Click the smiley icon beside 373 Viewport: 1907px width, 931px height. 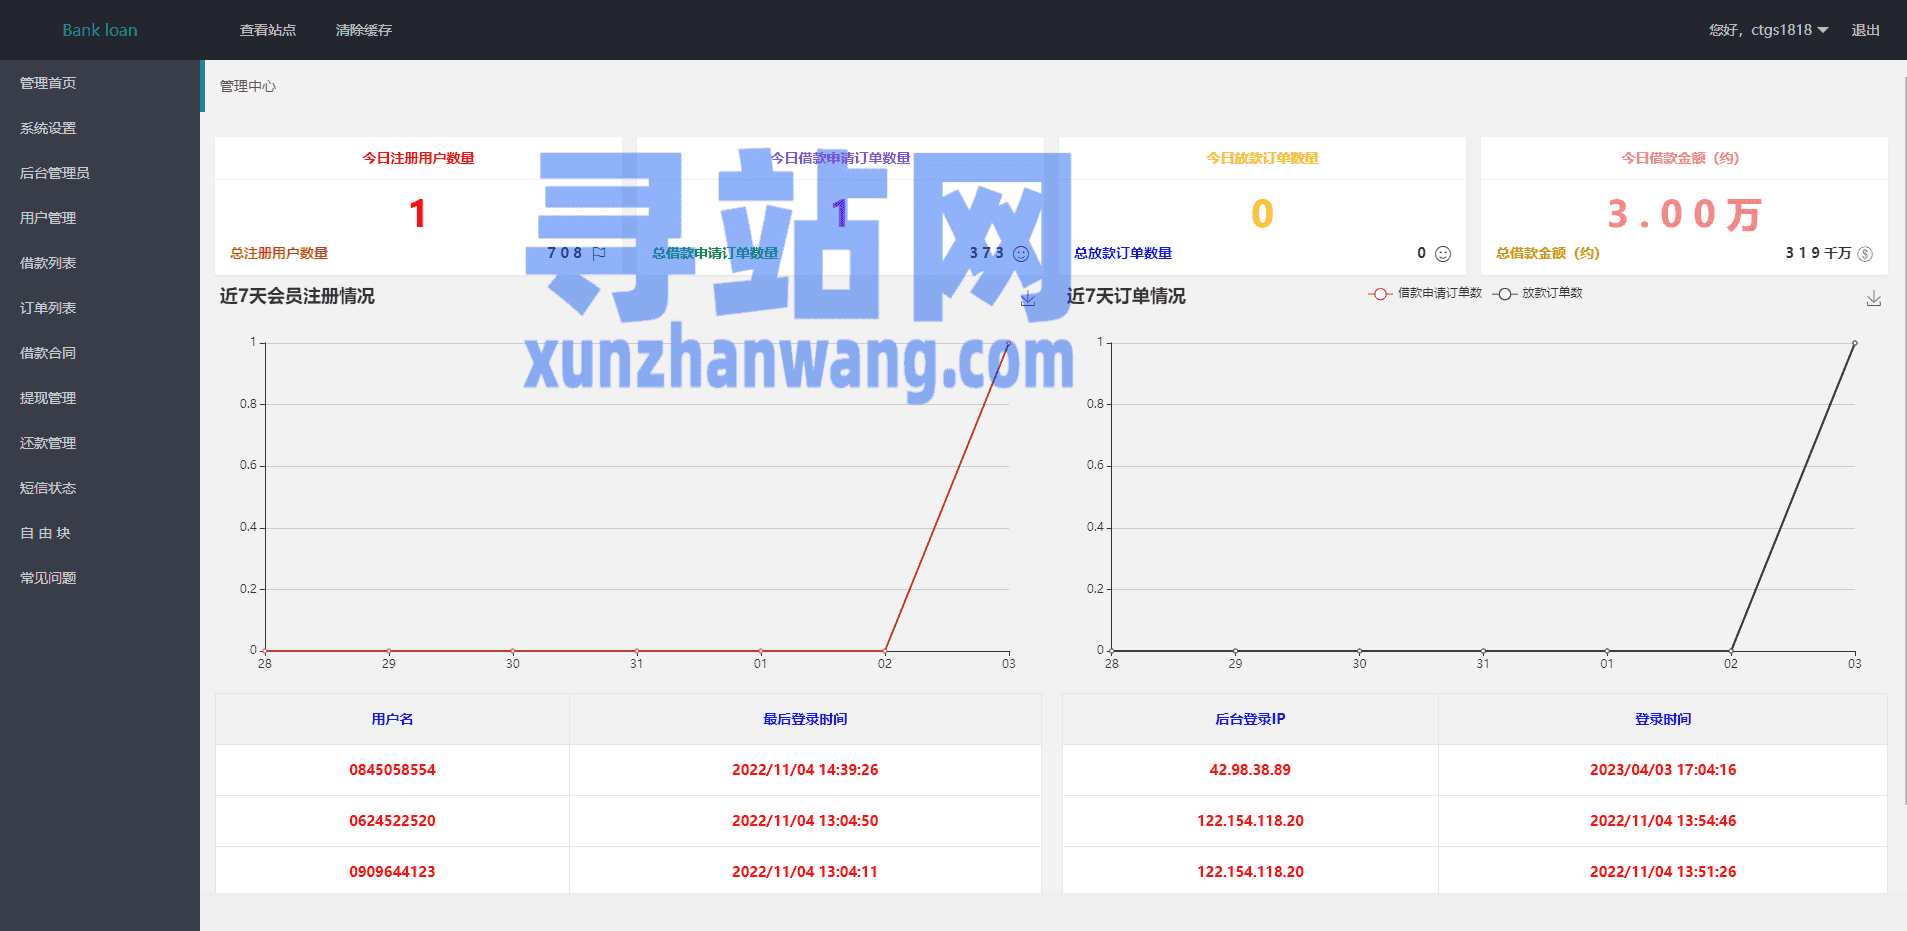click(1021, 254)
